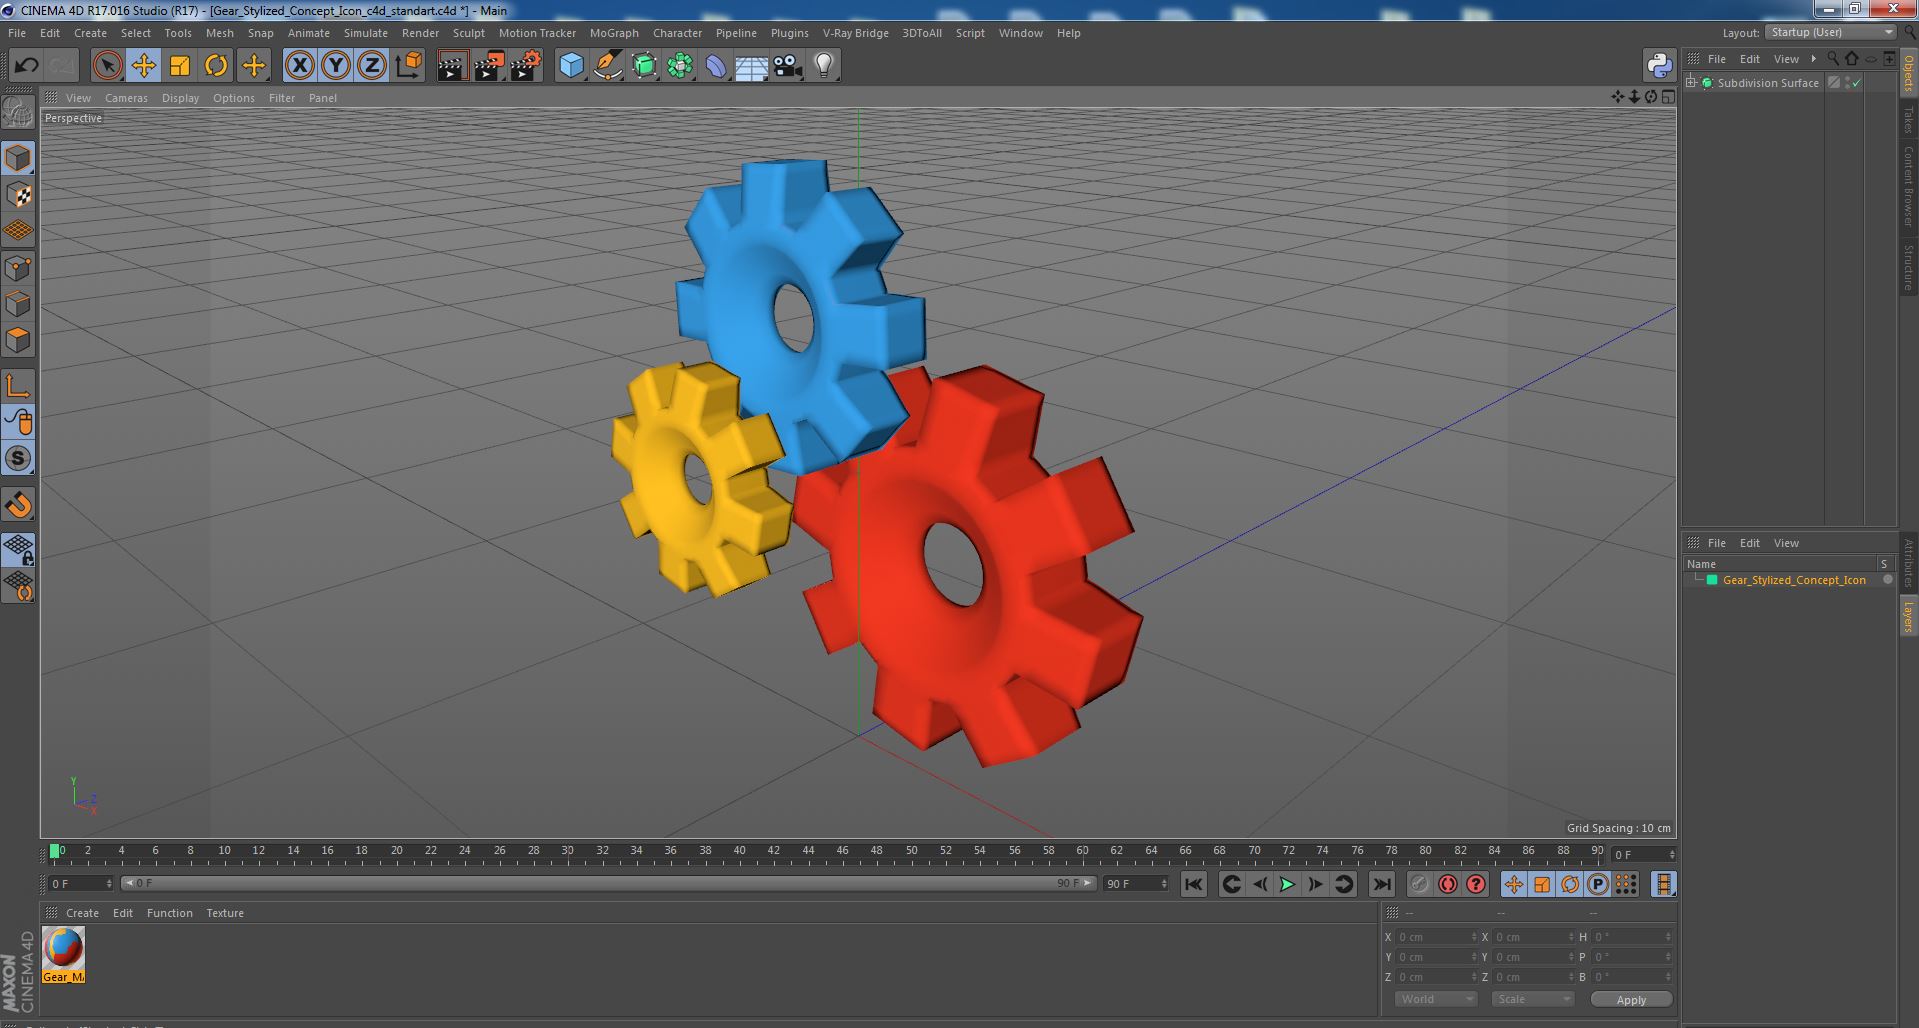Select the Rotate tool
The width and height of the screenshot is (1919, 1028).
[x=216, y=66]
